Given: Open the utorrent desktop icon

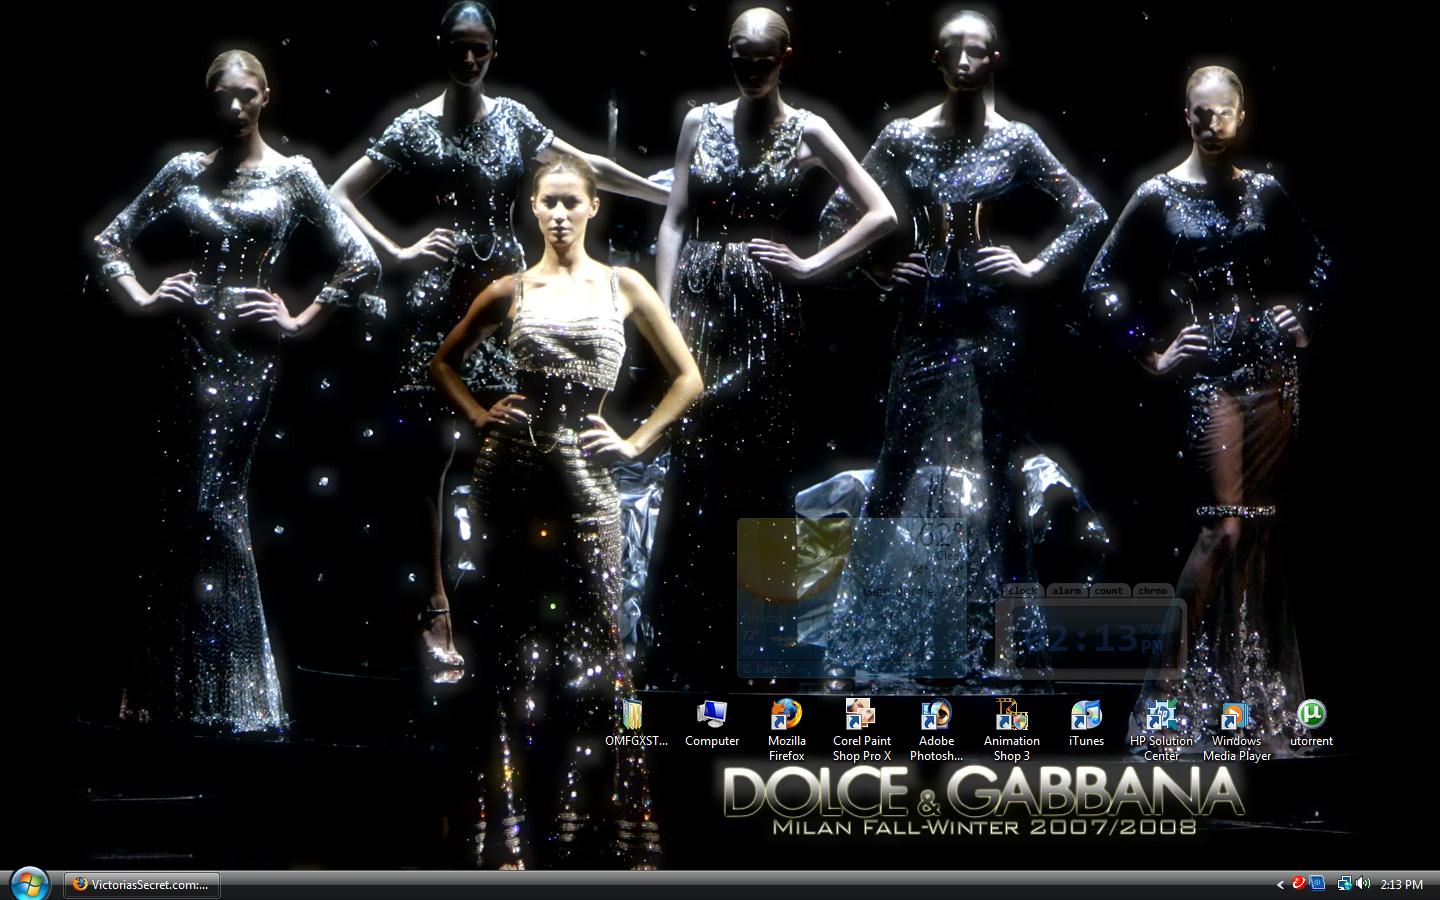Looking at the screenshot, I should click(1310, 714).
